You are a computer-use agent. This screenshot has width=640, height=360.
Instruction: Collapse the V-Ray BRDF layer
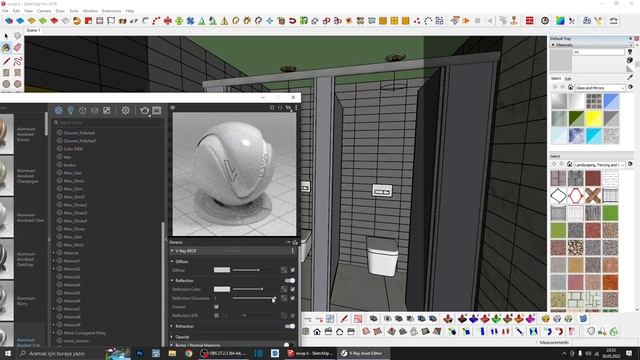(x=172, y=251)
